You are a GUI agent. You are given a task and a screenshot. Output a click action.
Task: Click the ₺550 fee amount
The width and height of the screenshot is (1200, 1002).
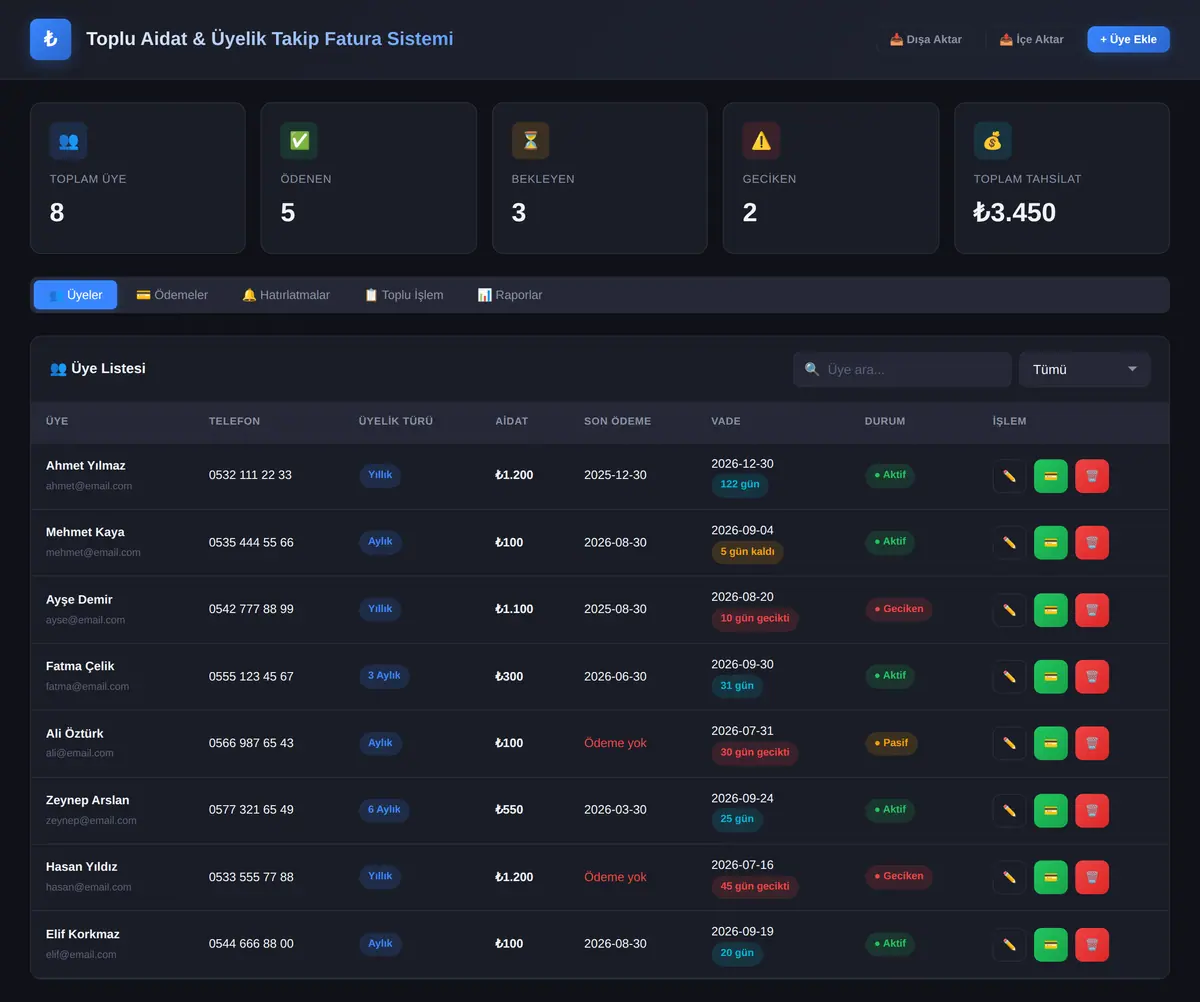509,810
